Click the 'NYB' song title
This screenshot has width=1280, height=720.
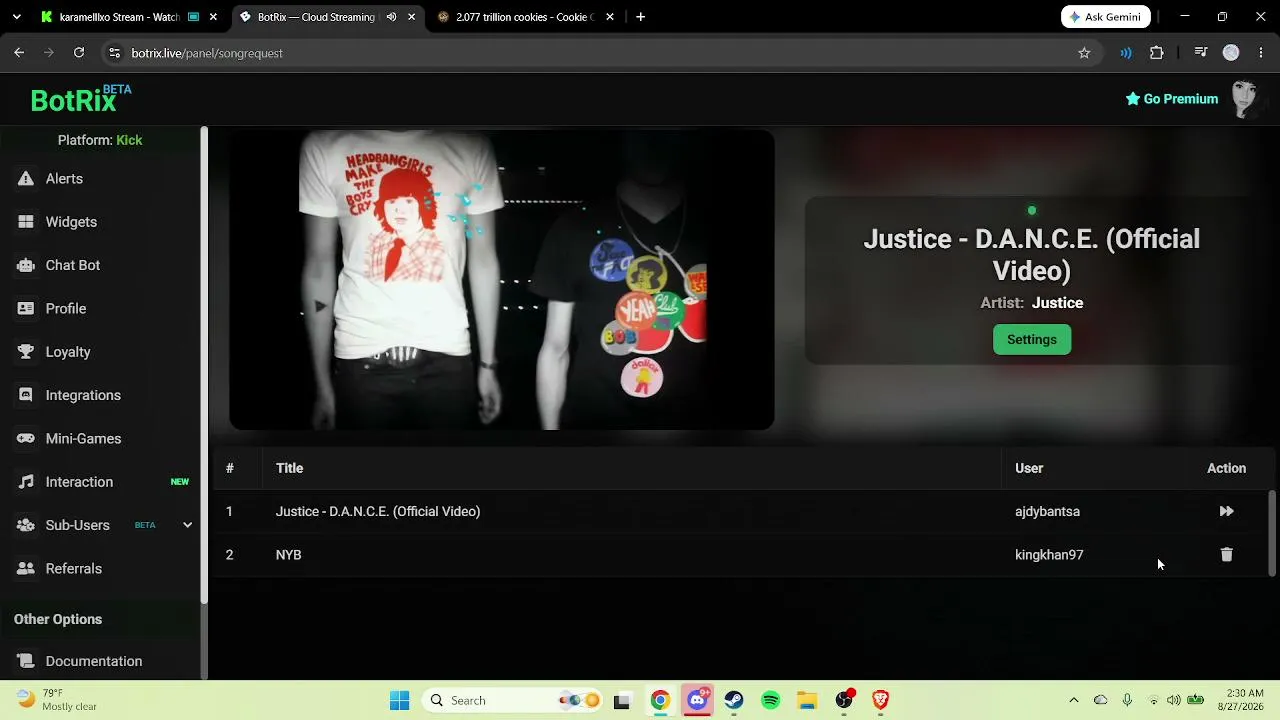(288, 555)
